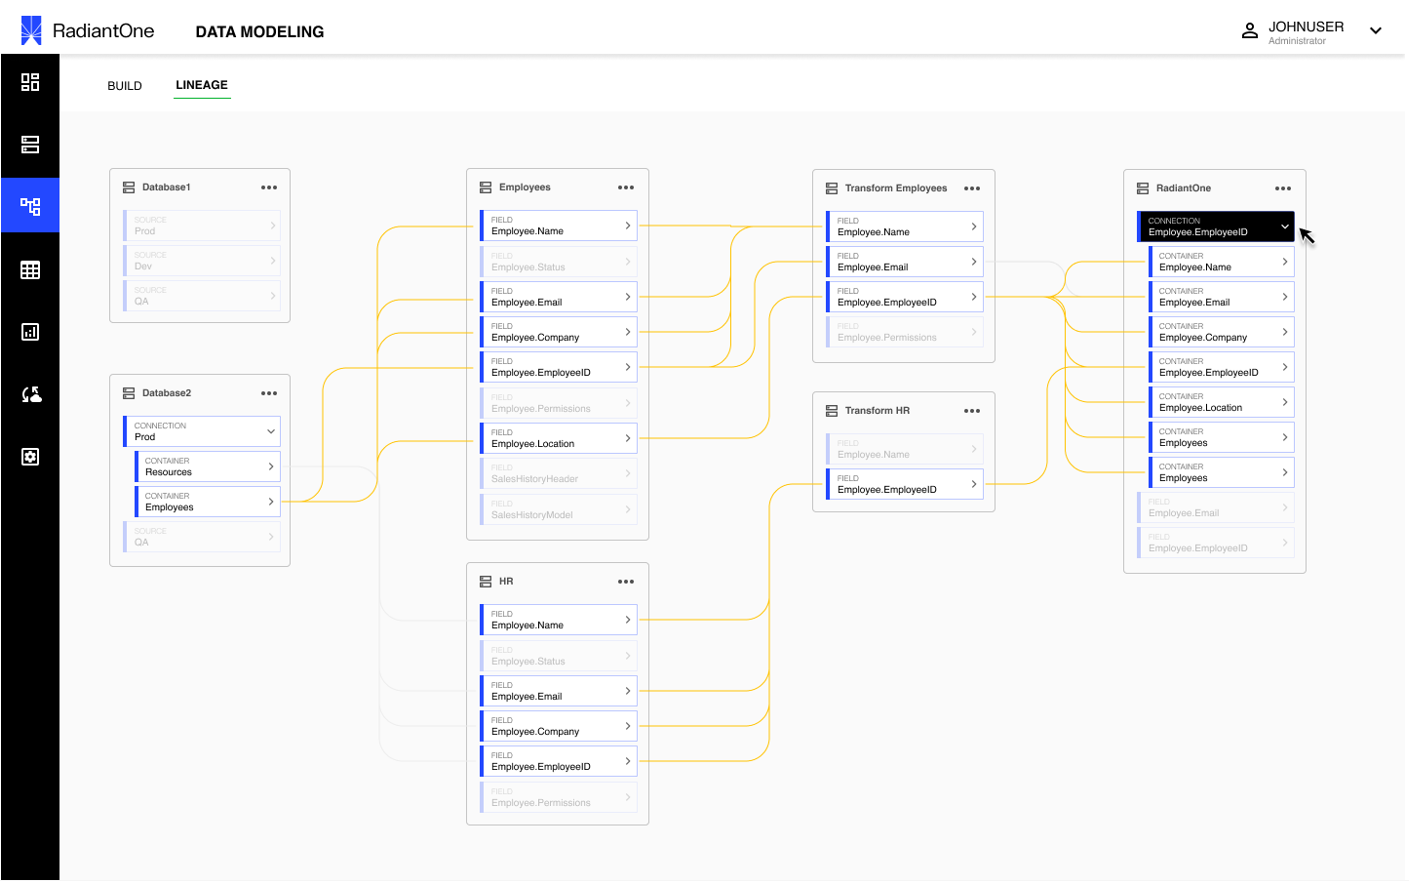This screenshot has height=881, width=1409.
Task: Open Database1 three-dot options menu
Action: click(269, 187)
